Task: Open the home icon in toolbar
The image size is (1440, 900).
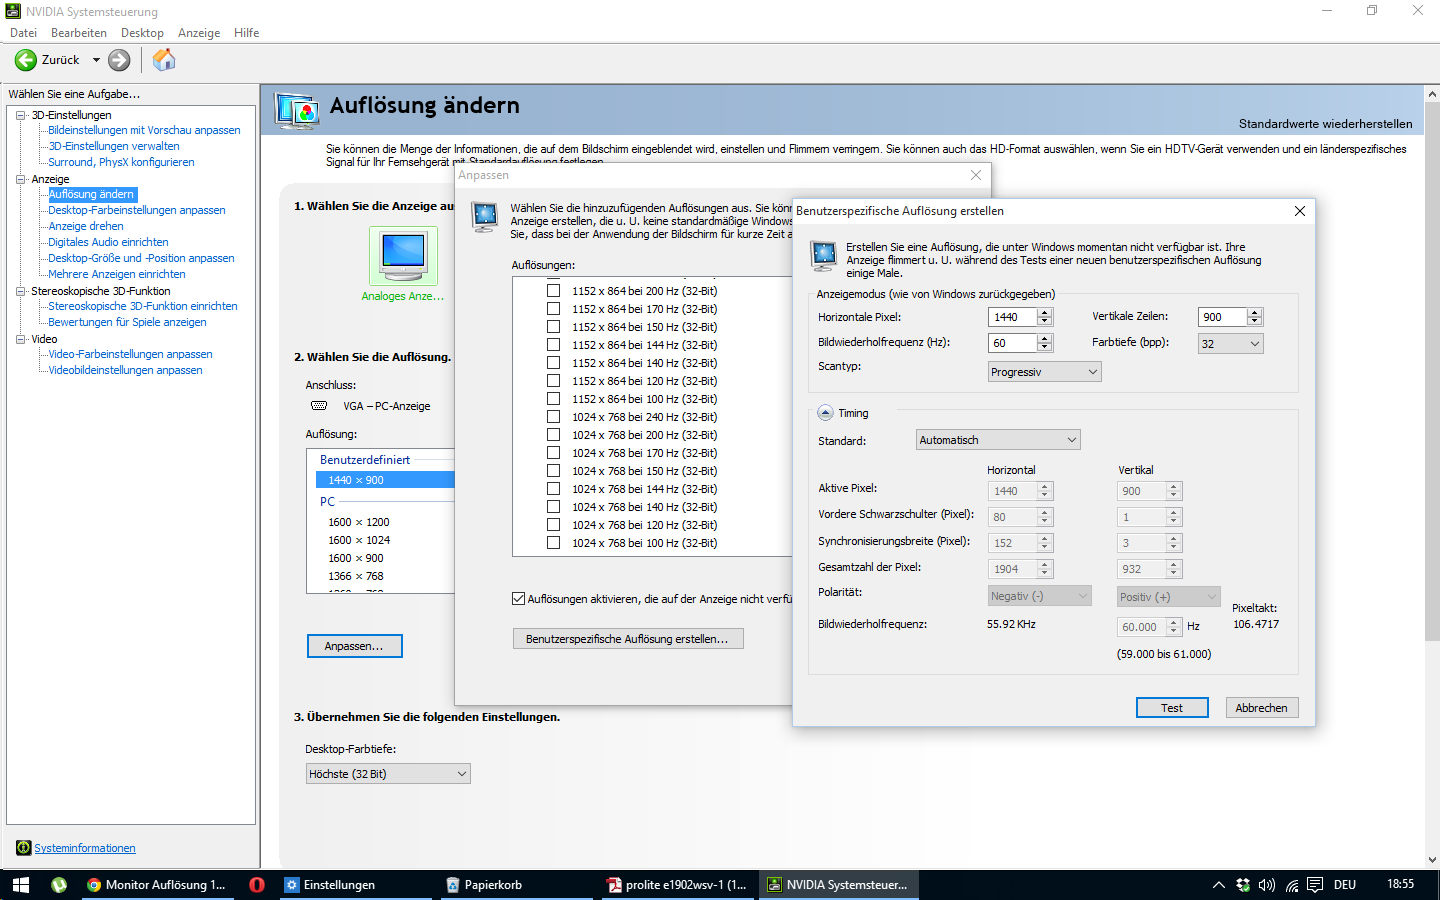Action: 164,60
